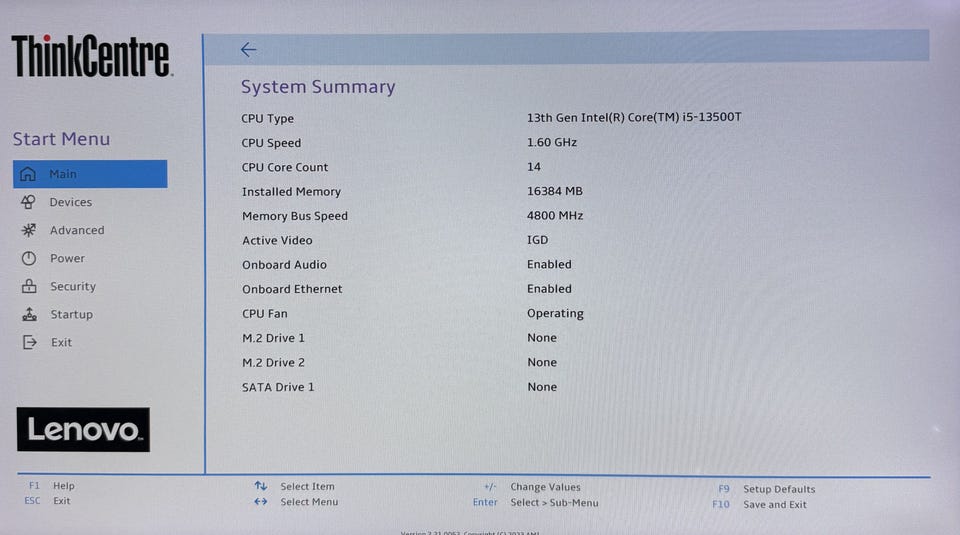Click the ThinkCentre logo
Screen dimensions: 960x535
click(x=92, y=56)
